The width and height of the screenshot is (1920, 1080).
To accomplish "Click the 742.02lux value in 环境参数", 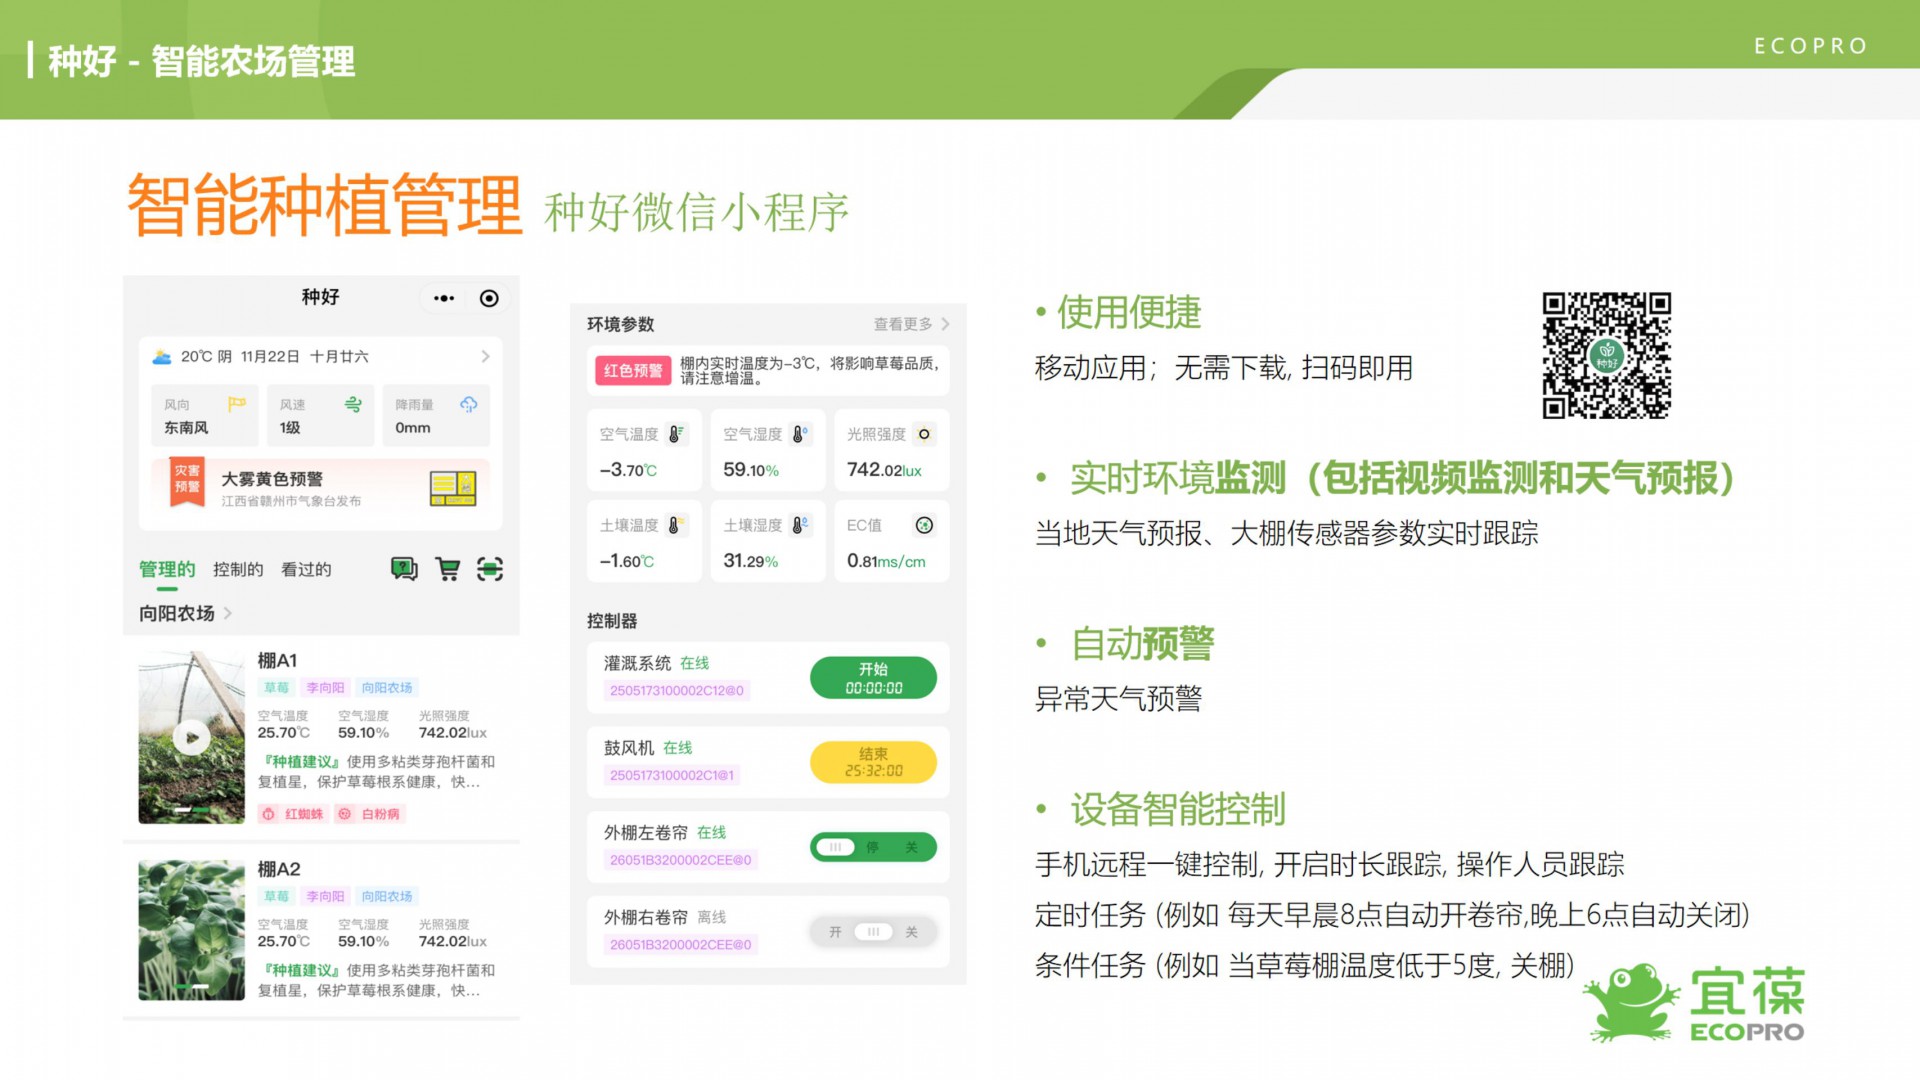I will click(x=884, y=470).
